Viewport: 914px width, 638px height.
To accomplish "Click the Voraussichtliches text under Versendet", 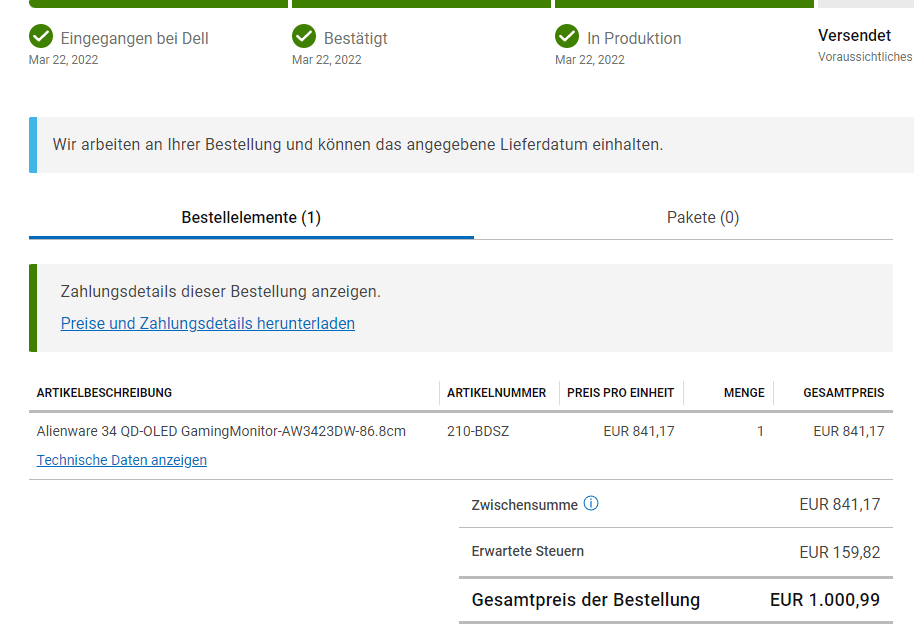I will 865,57.
